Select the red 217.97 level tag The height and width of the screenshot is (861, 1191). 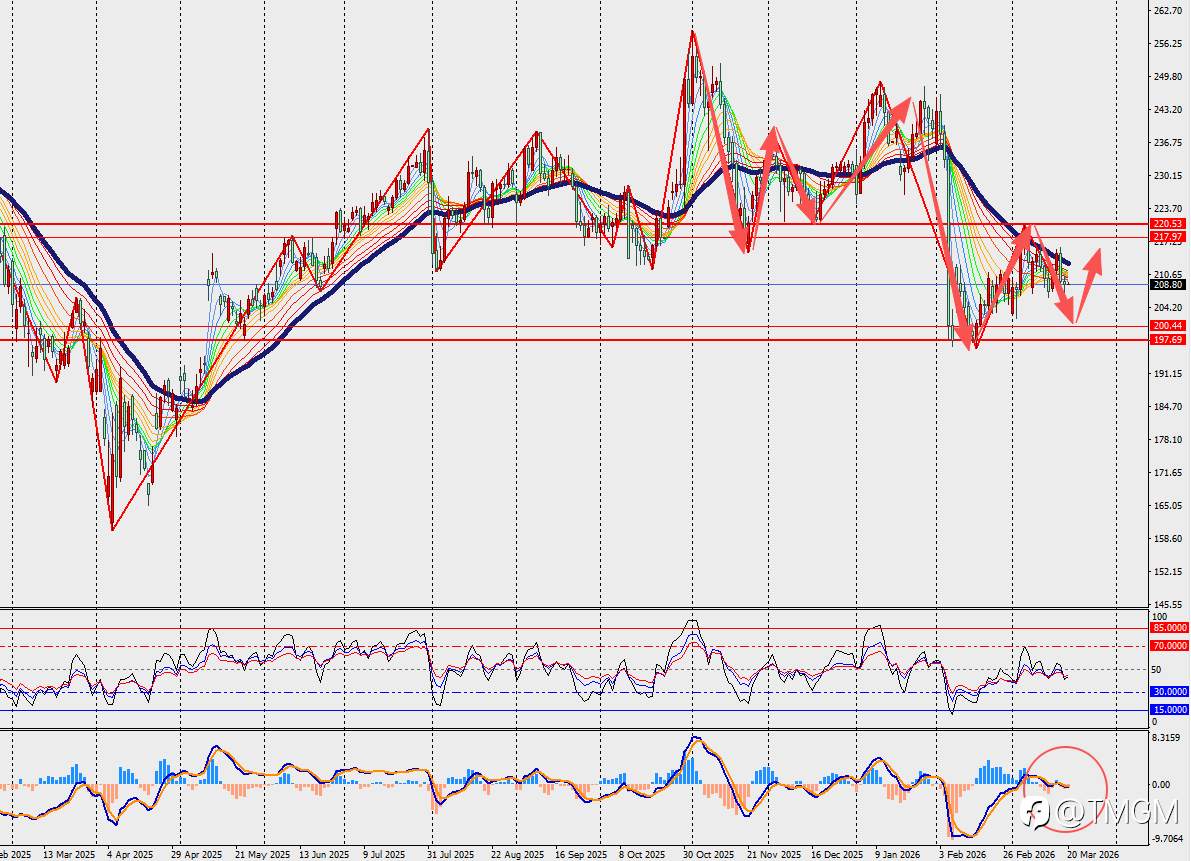click(x=1168, y=237)
